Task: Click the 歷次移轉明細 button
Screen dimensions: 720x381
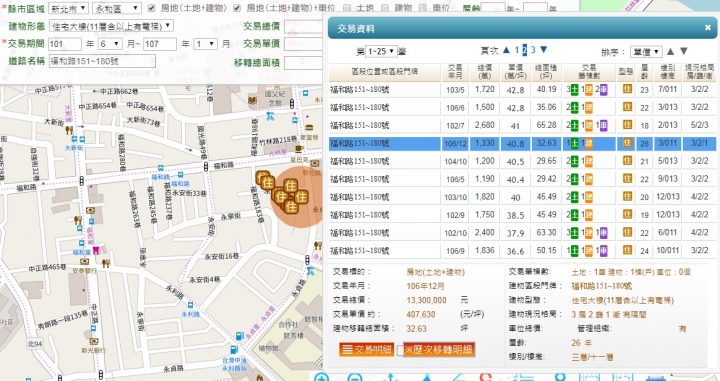Action: pos(439,350)
